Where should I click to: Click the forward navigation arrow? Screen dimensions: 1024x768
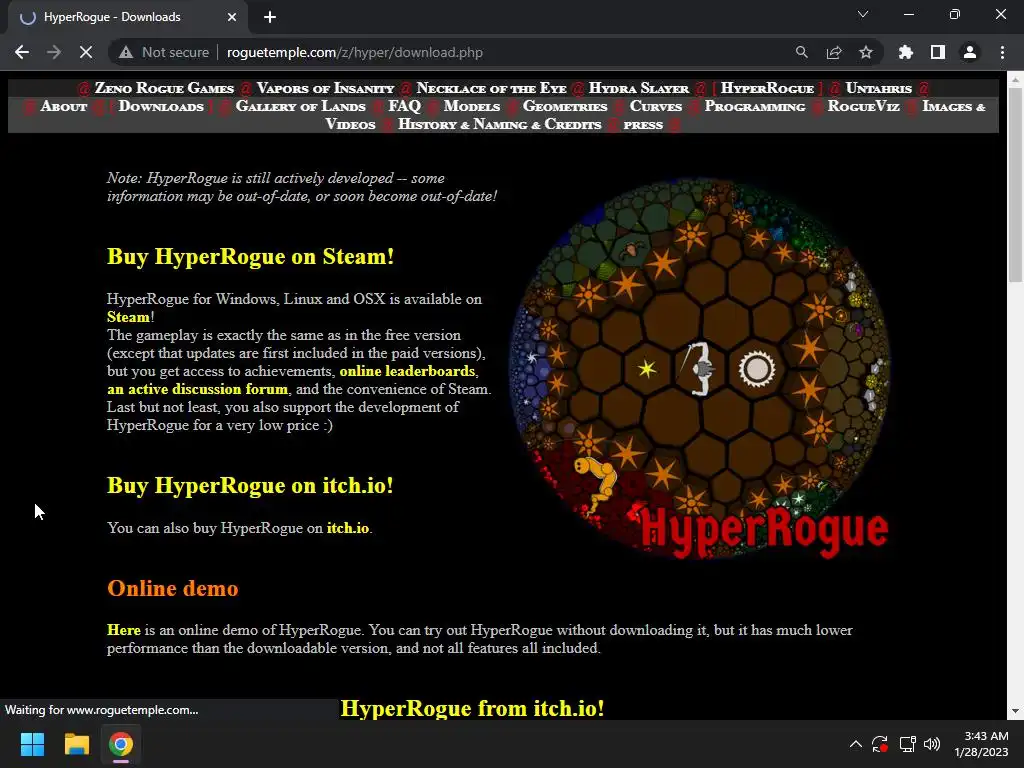click(54, 52)
